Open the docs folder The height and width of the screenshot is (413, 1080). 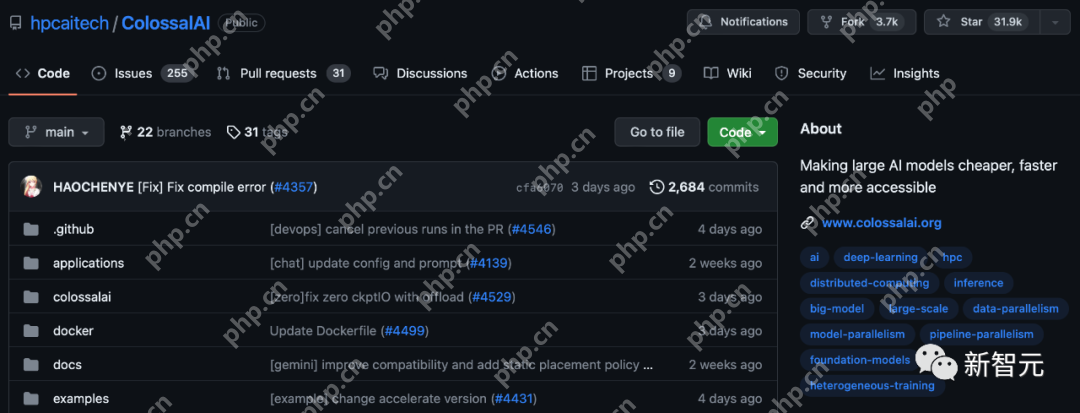[x=68, y=365]
